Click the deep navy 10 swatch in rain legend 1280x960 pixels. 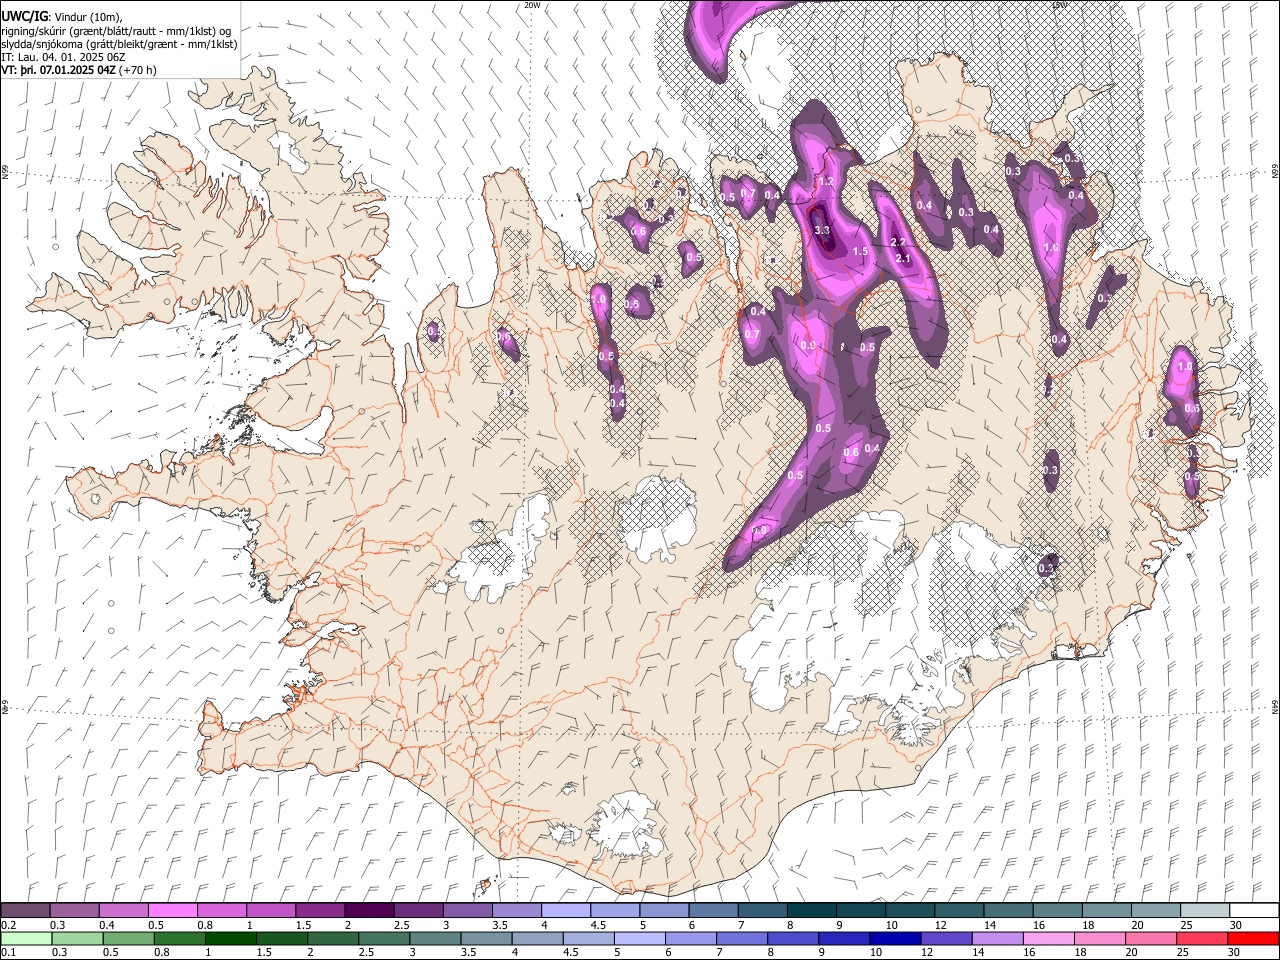point(895,938)
